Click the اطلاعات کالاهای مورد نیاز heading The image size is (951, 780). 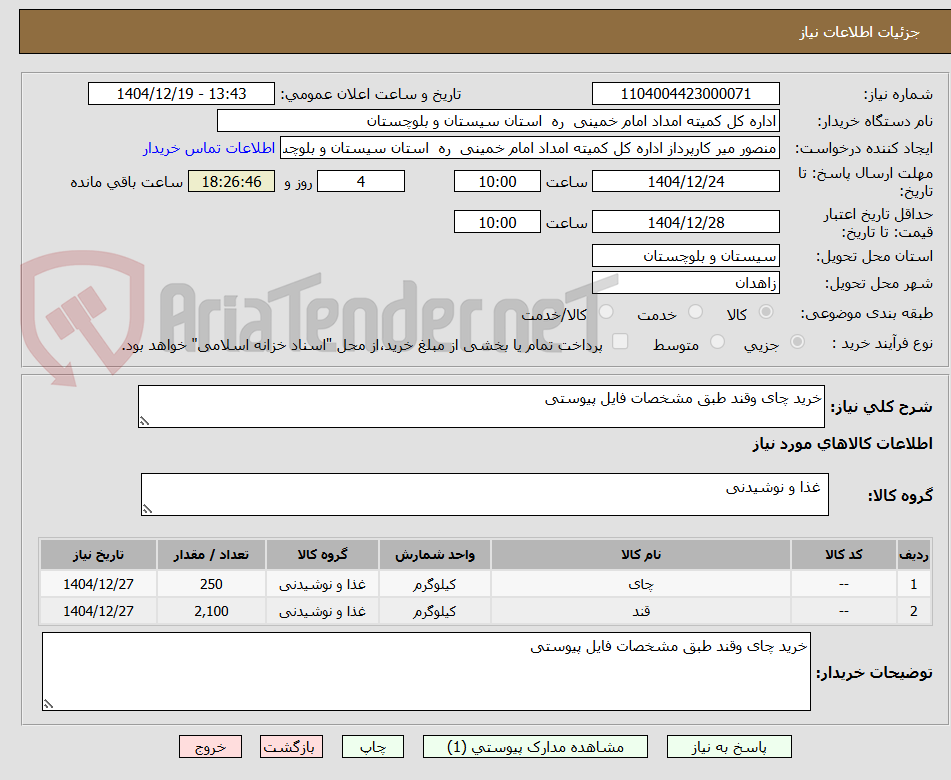[842, 444]
